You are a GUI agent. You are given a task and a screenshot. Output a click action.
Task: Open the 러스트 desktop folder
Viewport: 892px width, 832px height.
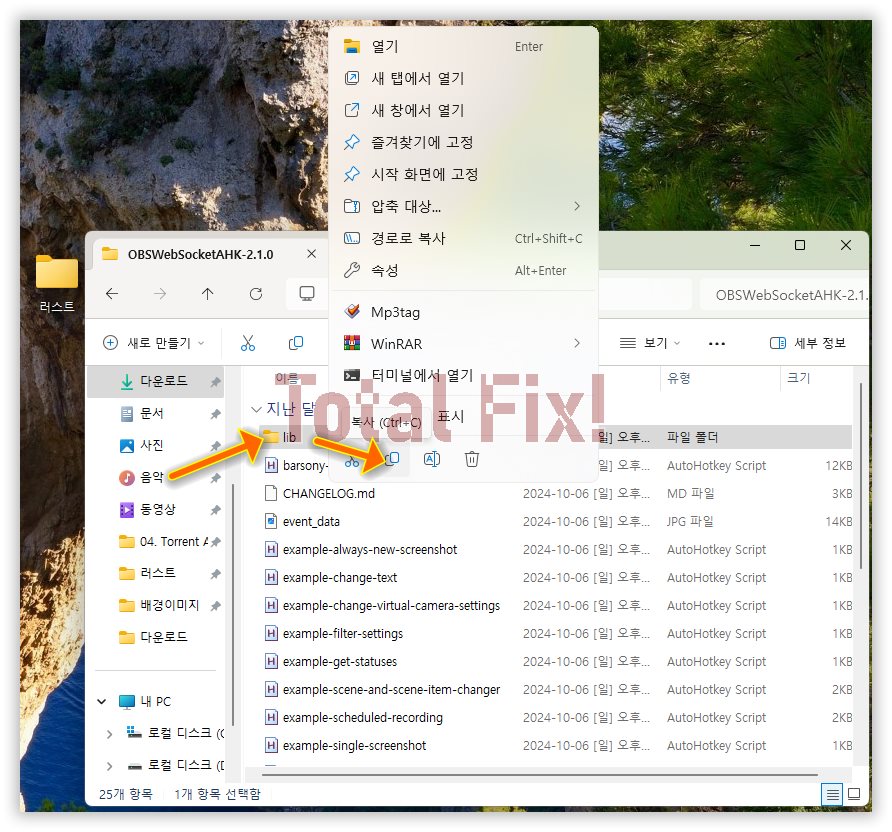(x=57, y=283)
